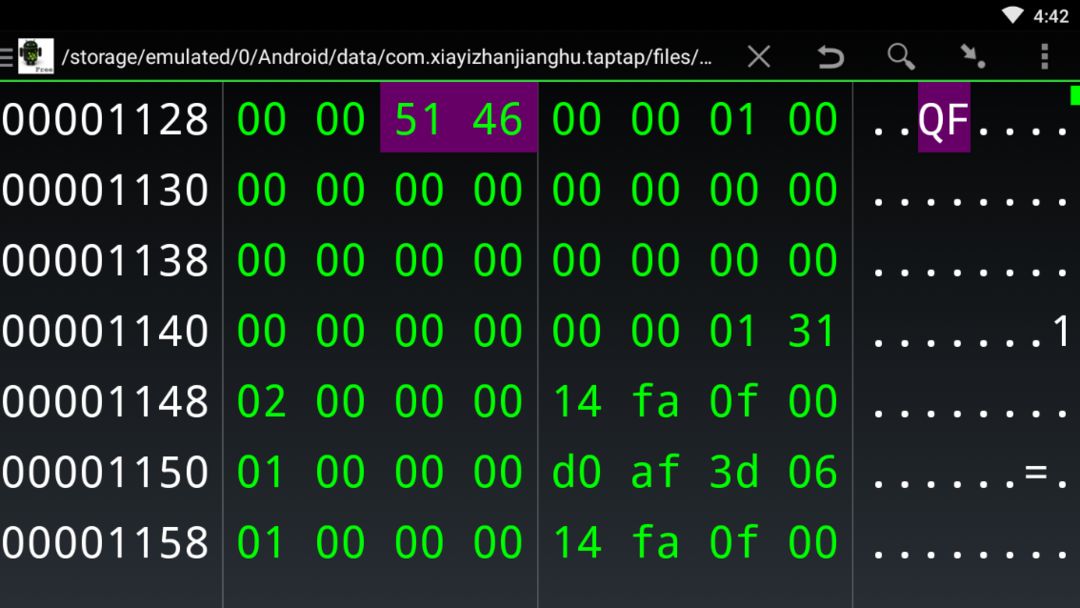Select offset 00001138
1080x608 pixels.
pos(105,260)
